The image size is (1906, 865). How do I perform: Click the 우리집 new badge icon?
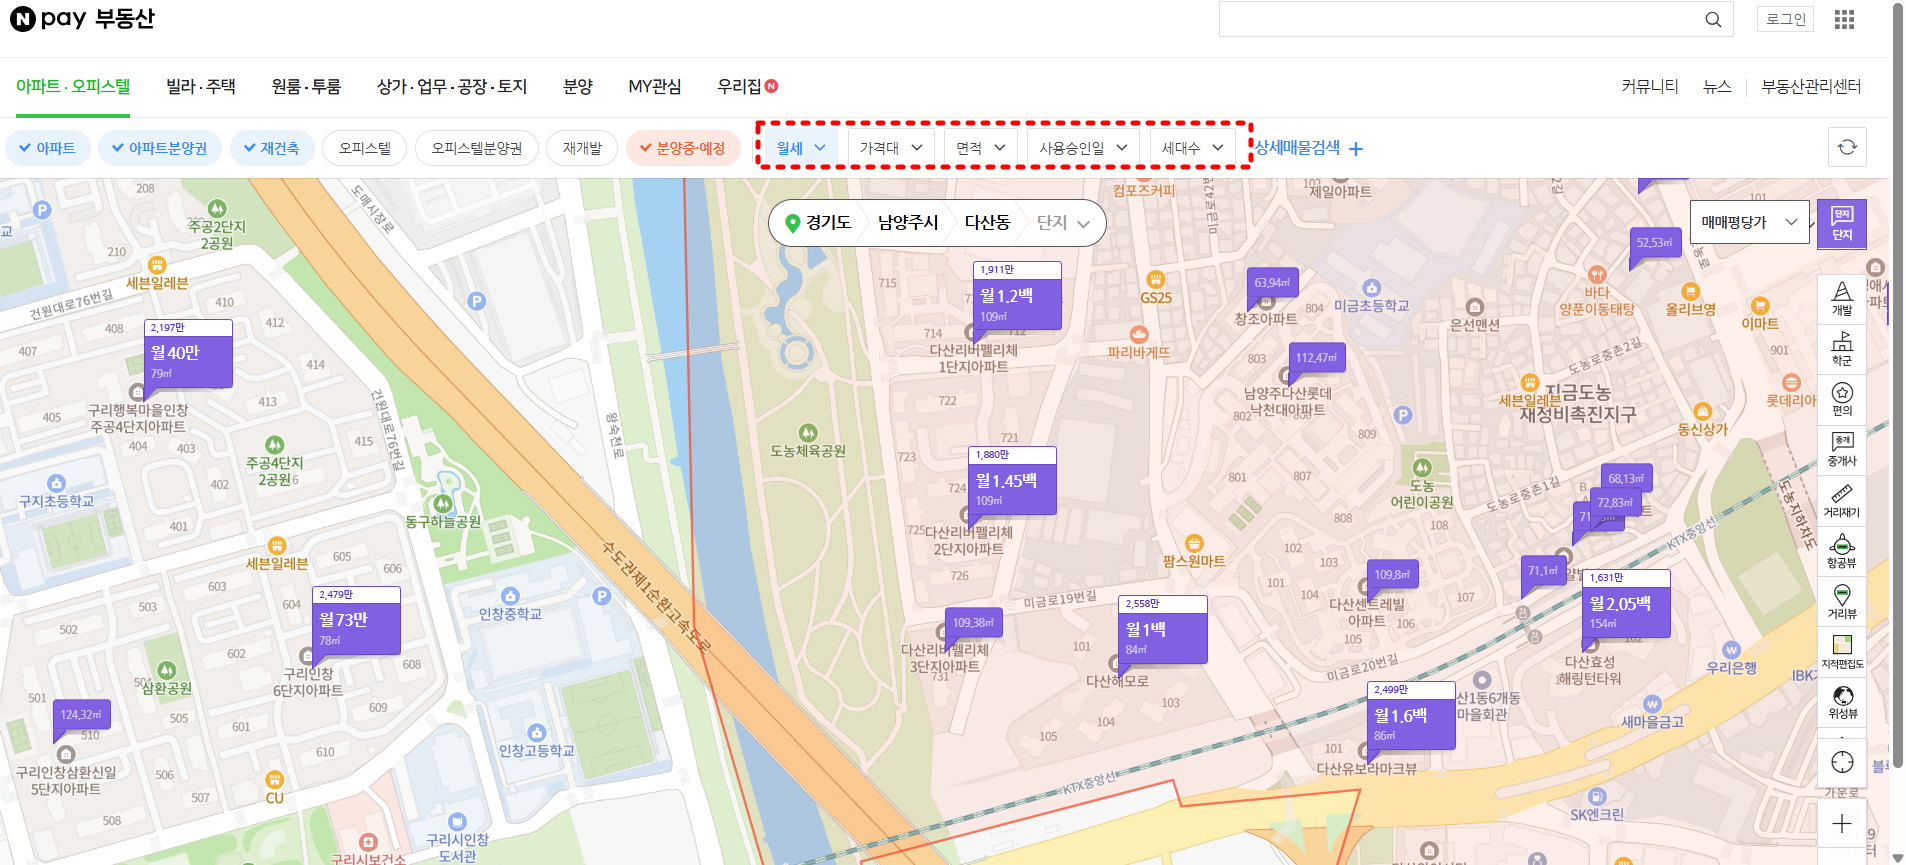771,86
